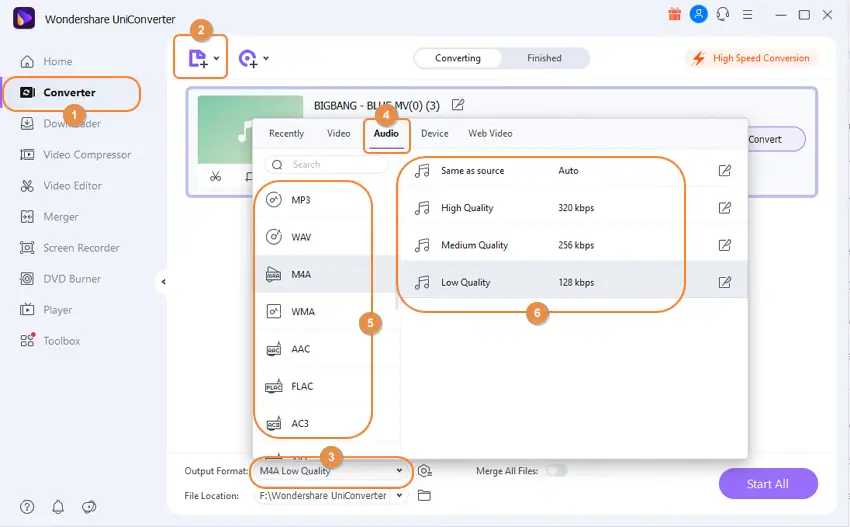The height and width of the screenshot is (527, 850).
Task: Edit the BIGBANG file name pencil icon
Action: pos(458,105)
